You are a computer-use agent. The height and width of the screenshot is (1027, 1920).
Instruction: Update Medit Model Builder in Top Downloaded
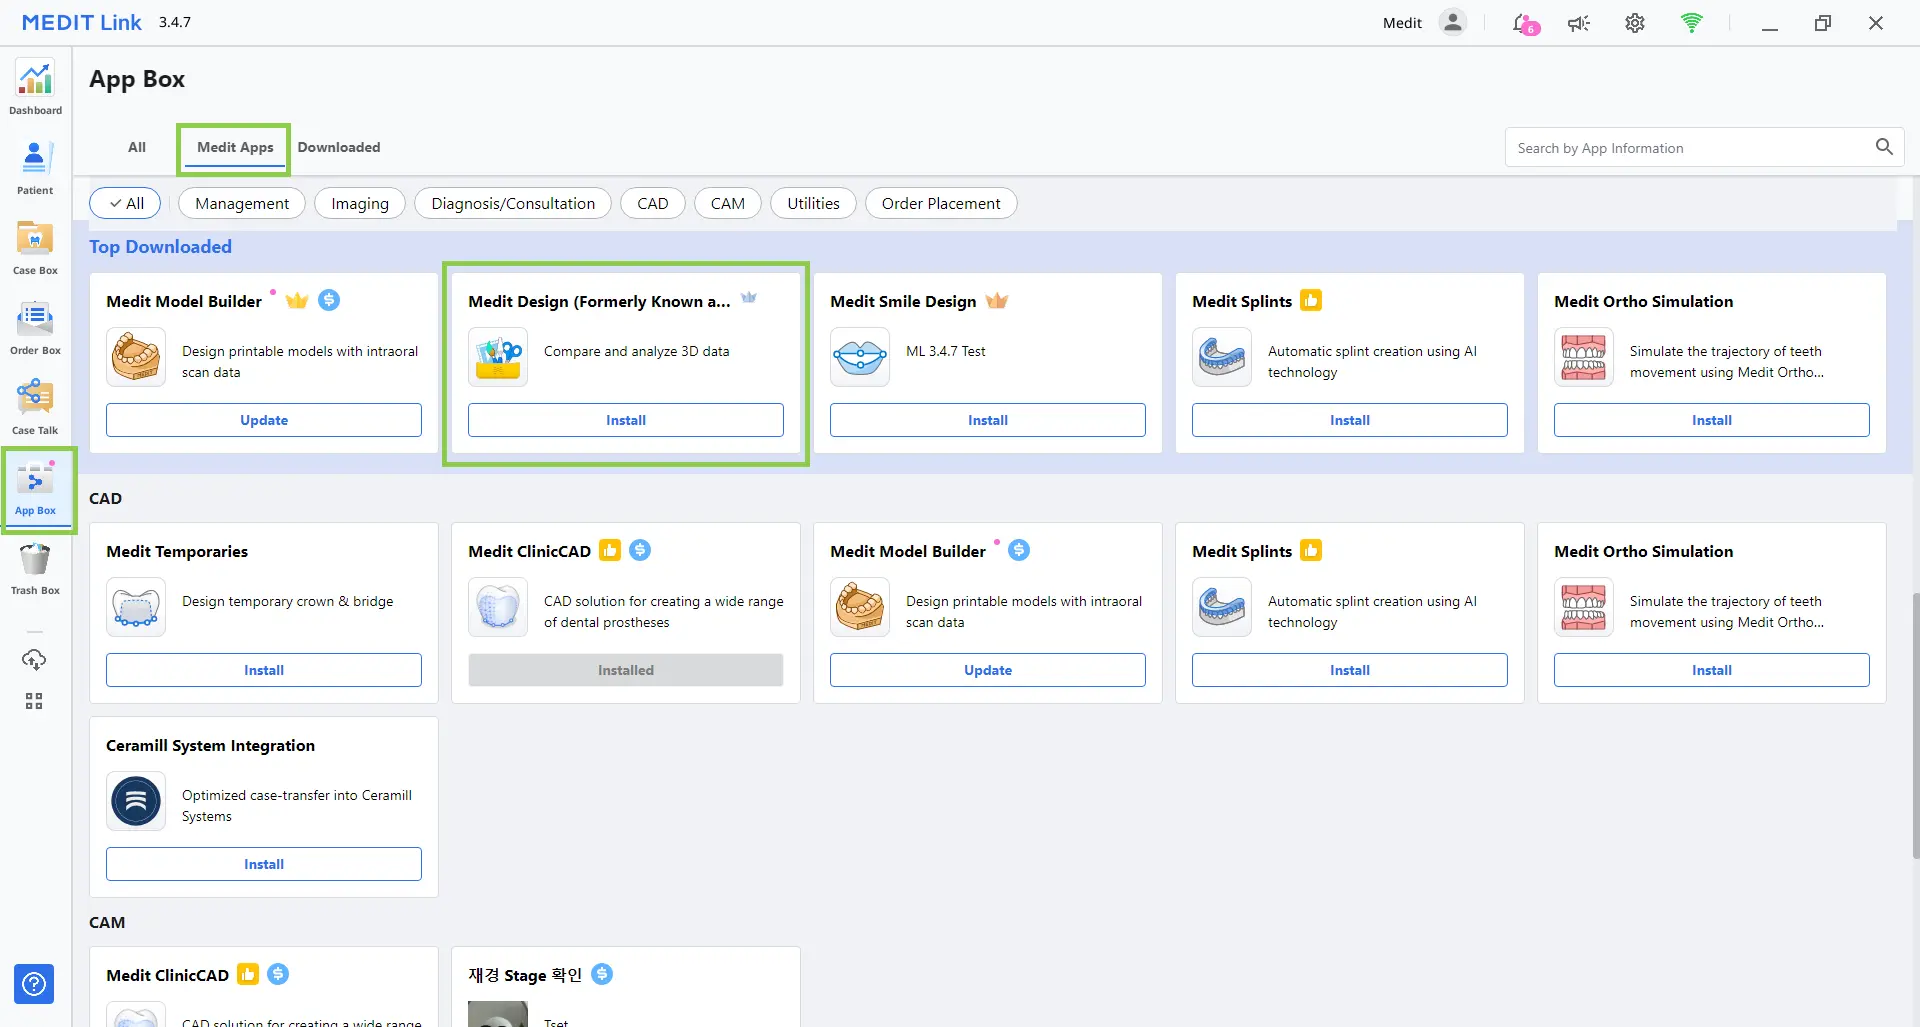(x=264, y=420)
